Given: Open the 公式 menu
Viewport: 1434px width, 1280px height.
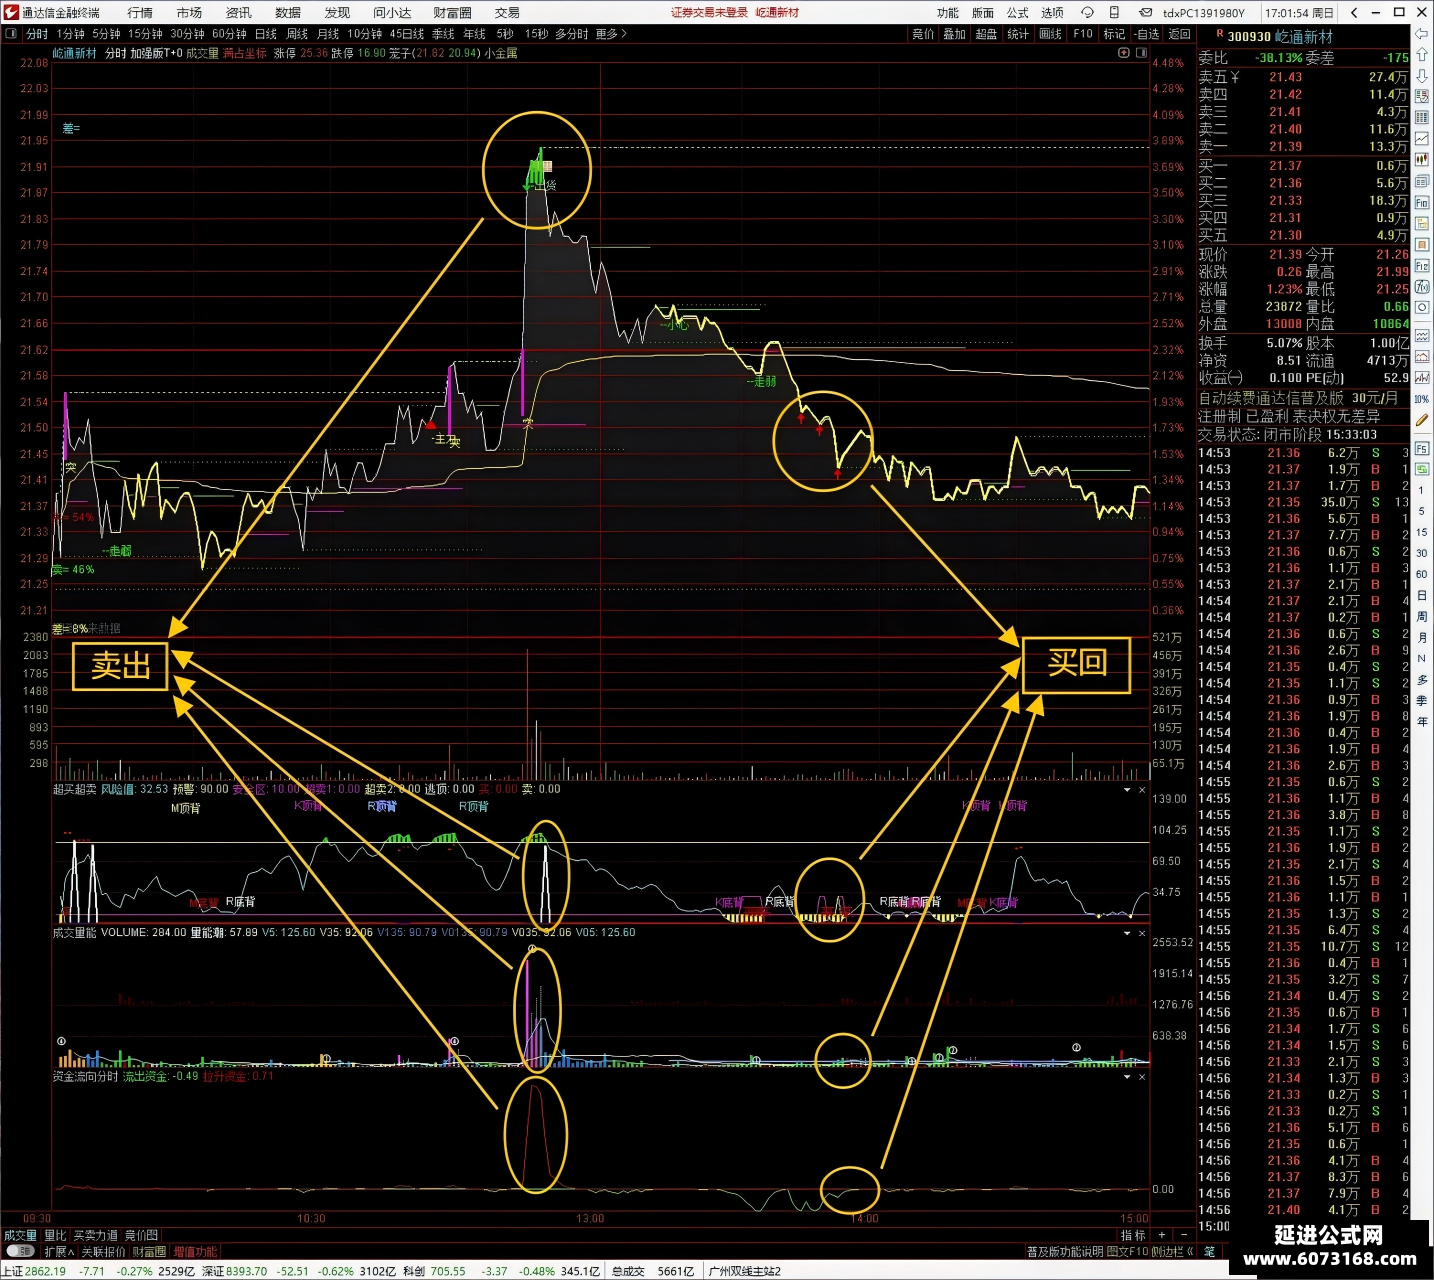Looking at the screenshot, I should tap(1017, 13).
